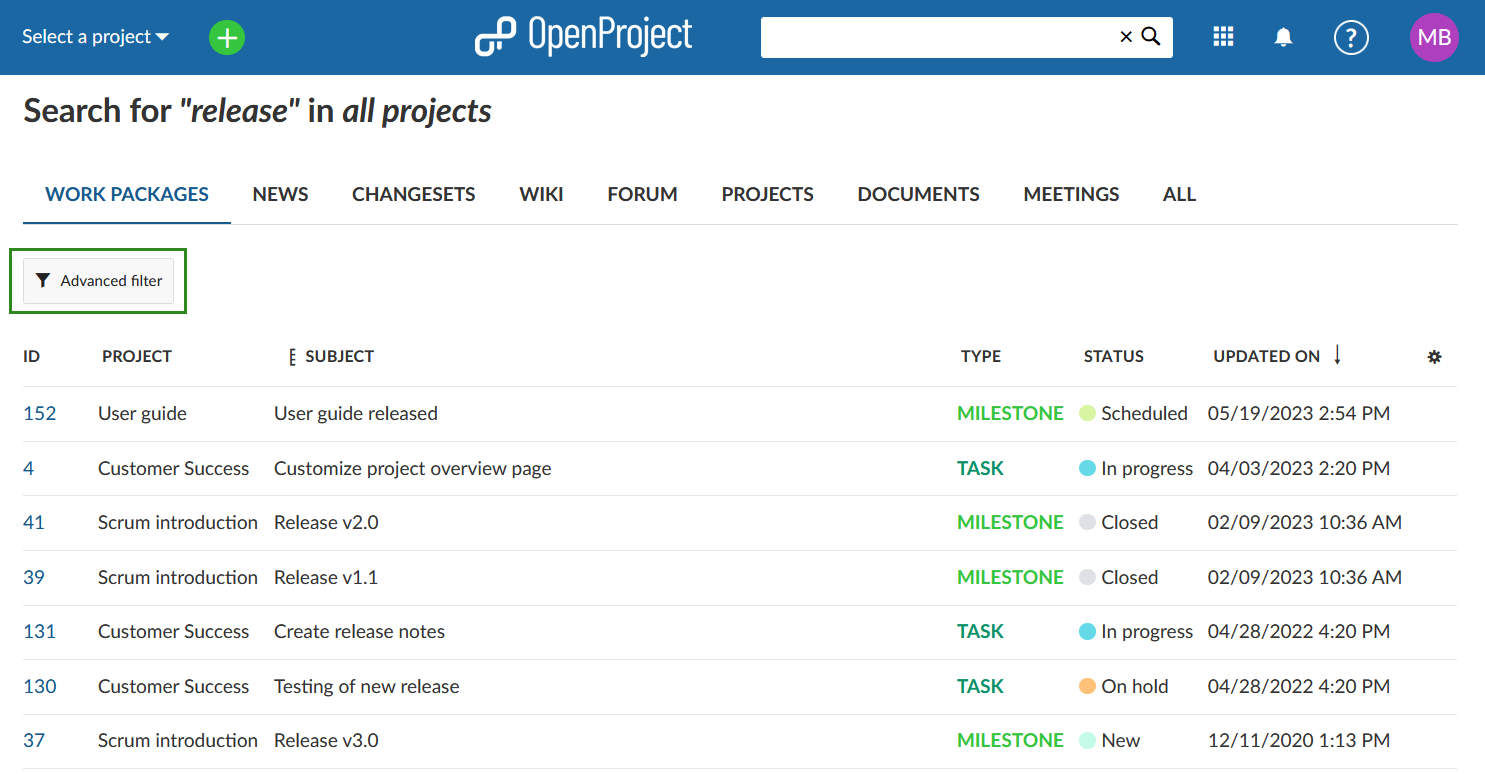Open work package ID 152
This screenshot has height=774, width=1485.
click(x=40, y=413)
